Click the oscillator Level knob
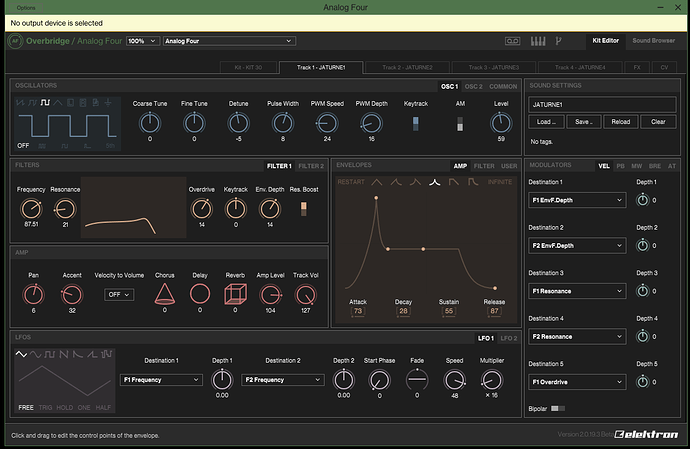The image size is (690, 449). (501, 123)
